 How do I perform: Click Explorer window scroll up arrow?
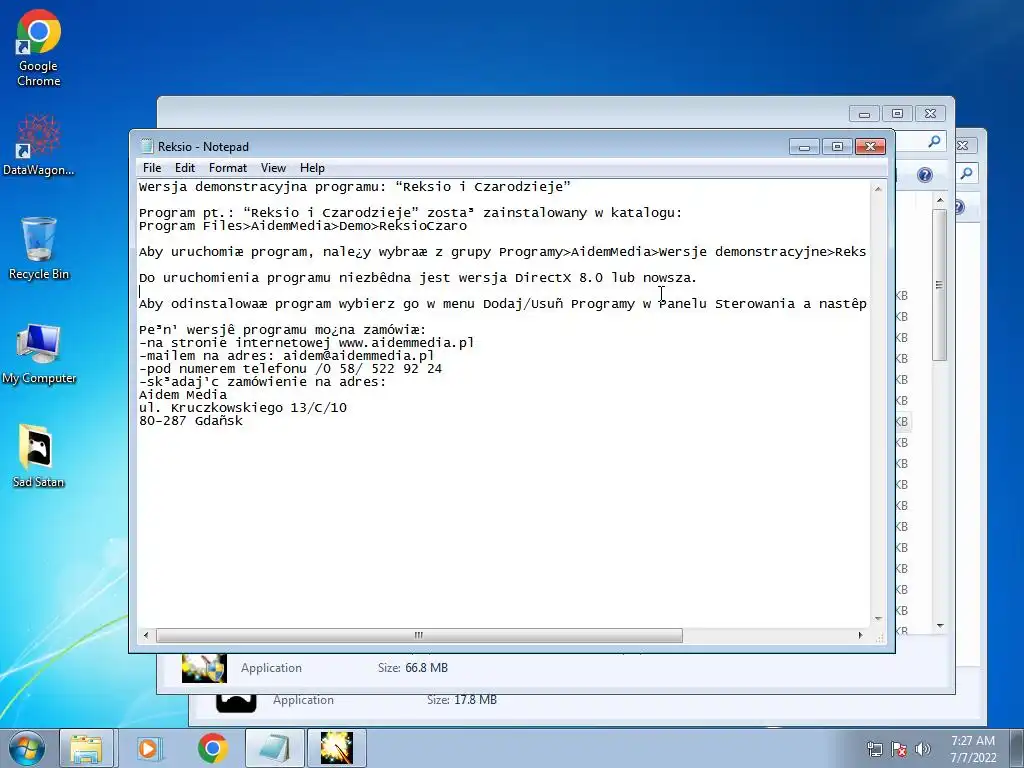[x=940, y=200]
